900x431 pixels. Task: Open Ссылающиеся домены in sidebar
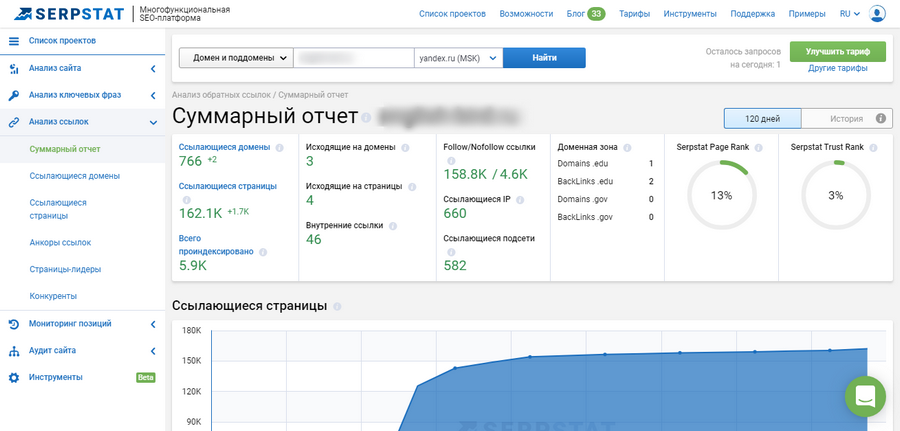click(75, 176)
